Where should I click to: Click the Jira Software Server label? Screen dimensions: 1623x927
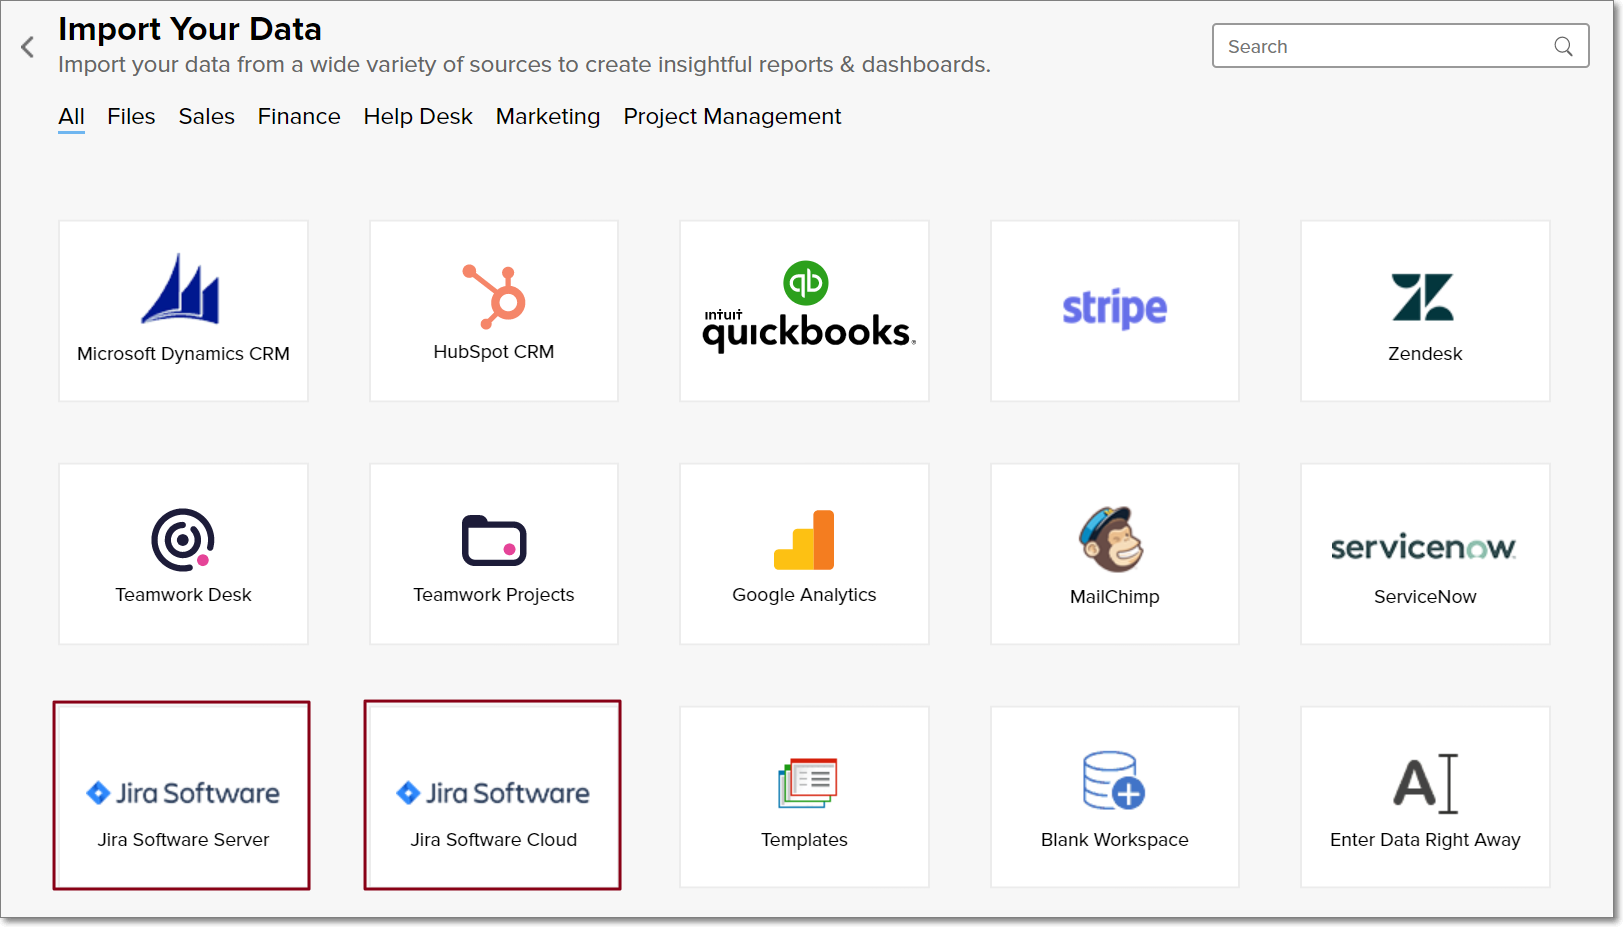click(183, 840)
